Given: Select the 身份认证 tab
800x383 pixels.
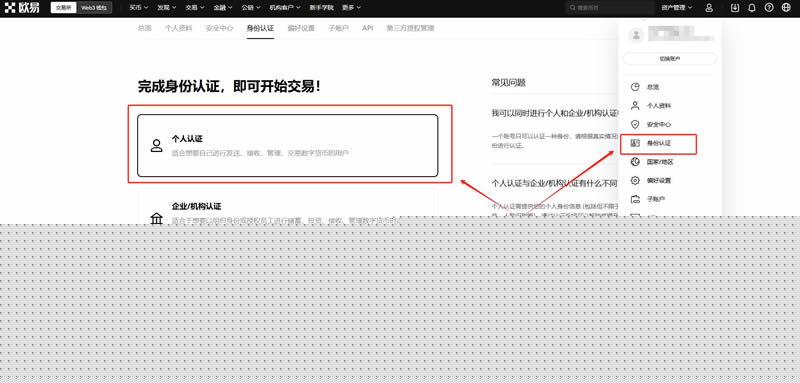Looking at the screenshot, I should (x=260, y=29).
